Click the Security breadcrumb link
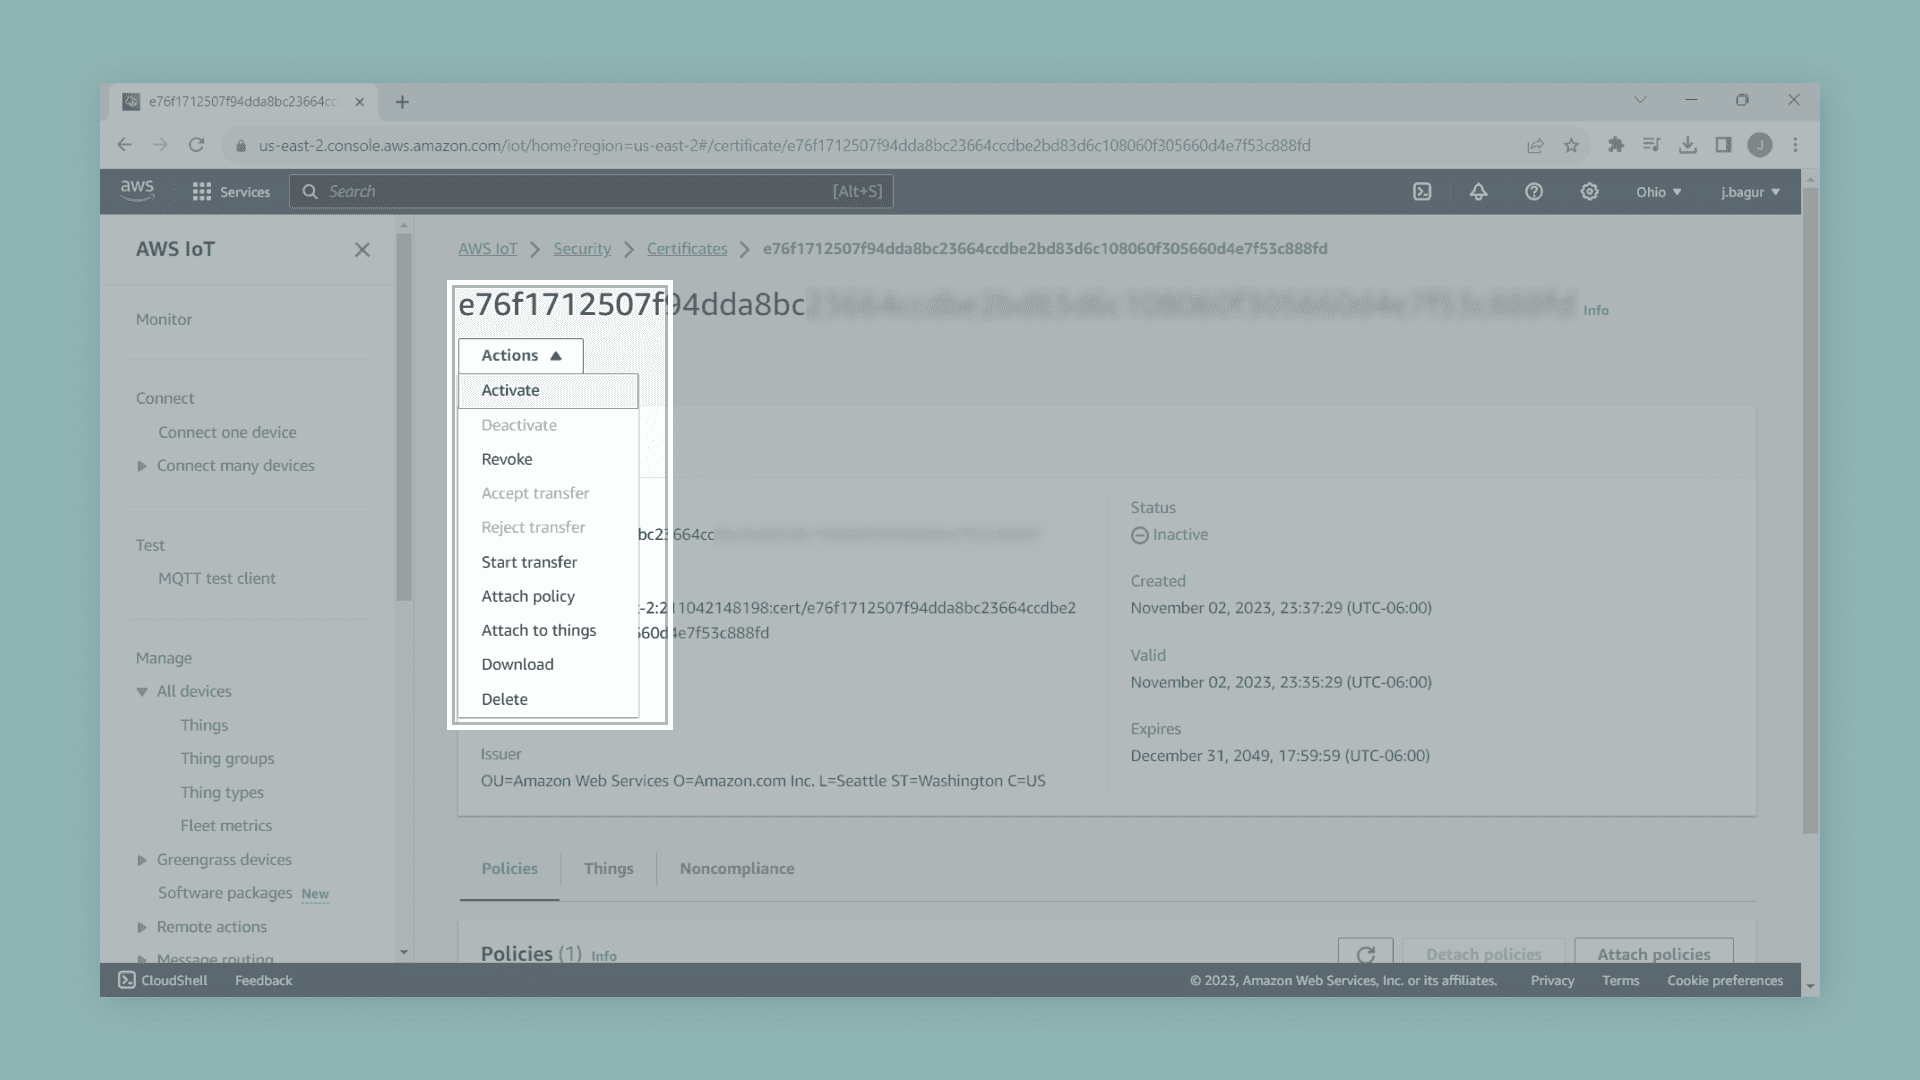 [582, 249]
